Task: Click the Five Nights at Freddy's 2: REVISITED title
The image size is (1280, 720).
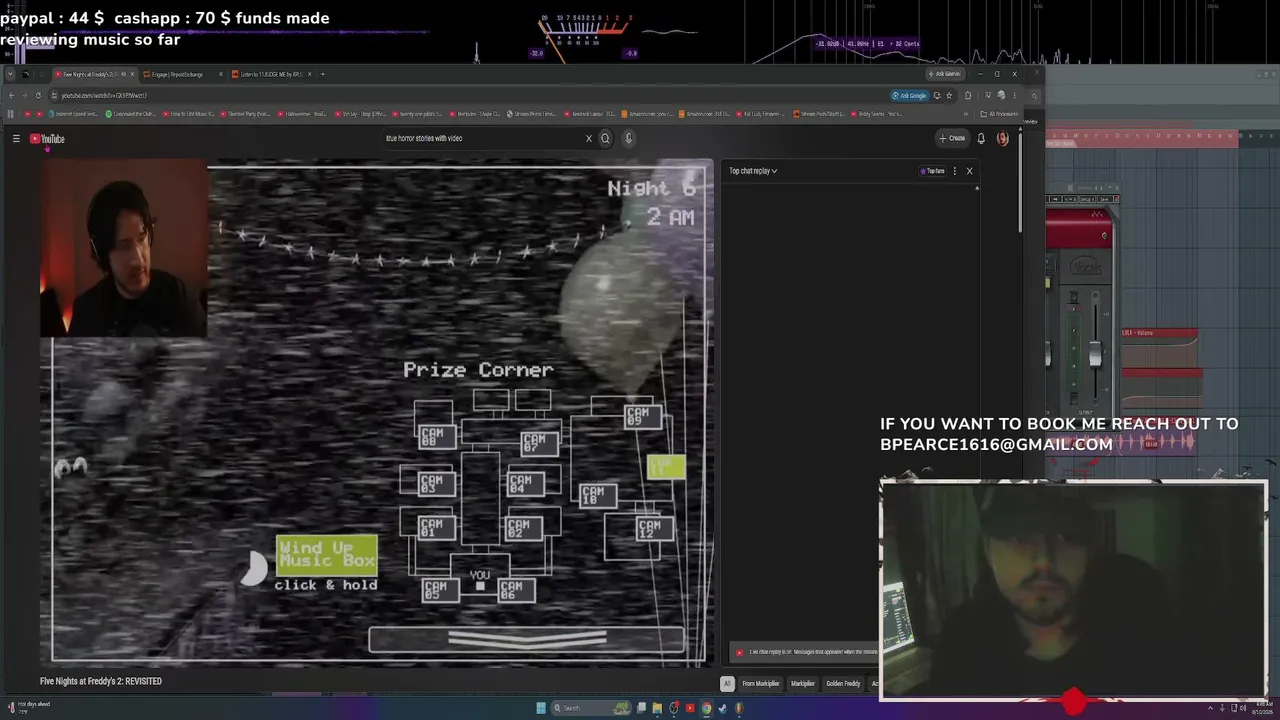Action: pyautogui.click(x=101, y=681)
